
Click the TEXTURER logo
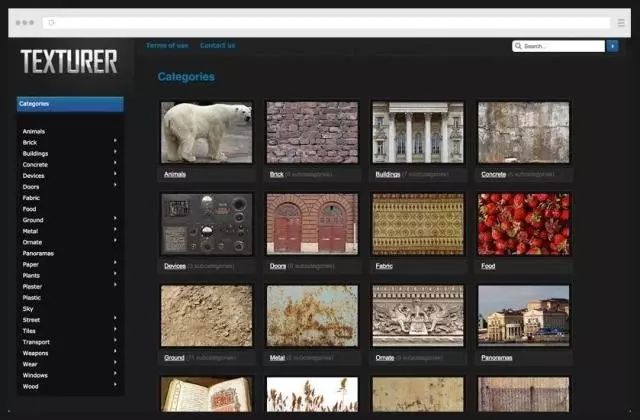click(x=69, y=62)
